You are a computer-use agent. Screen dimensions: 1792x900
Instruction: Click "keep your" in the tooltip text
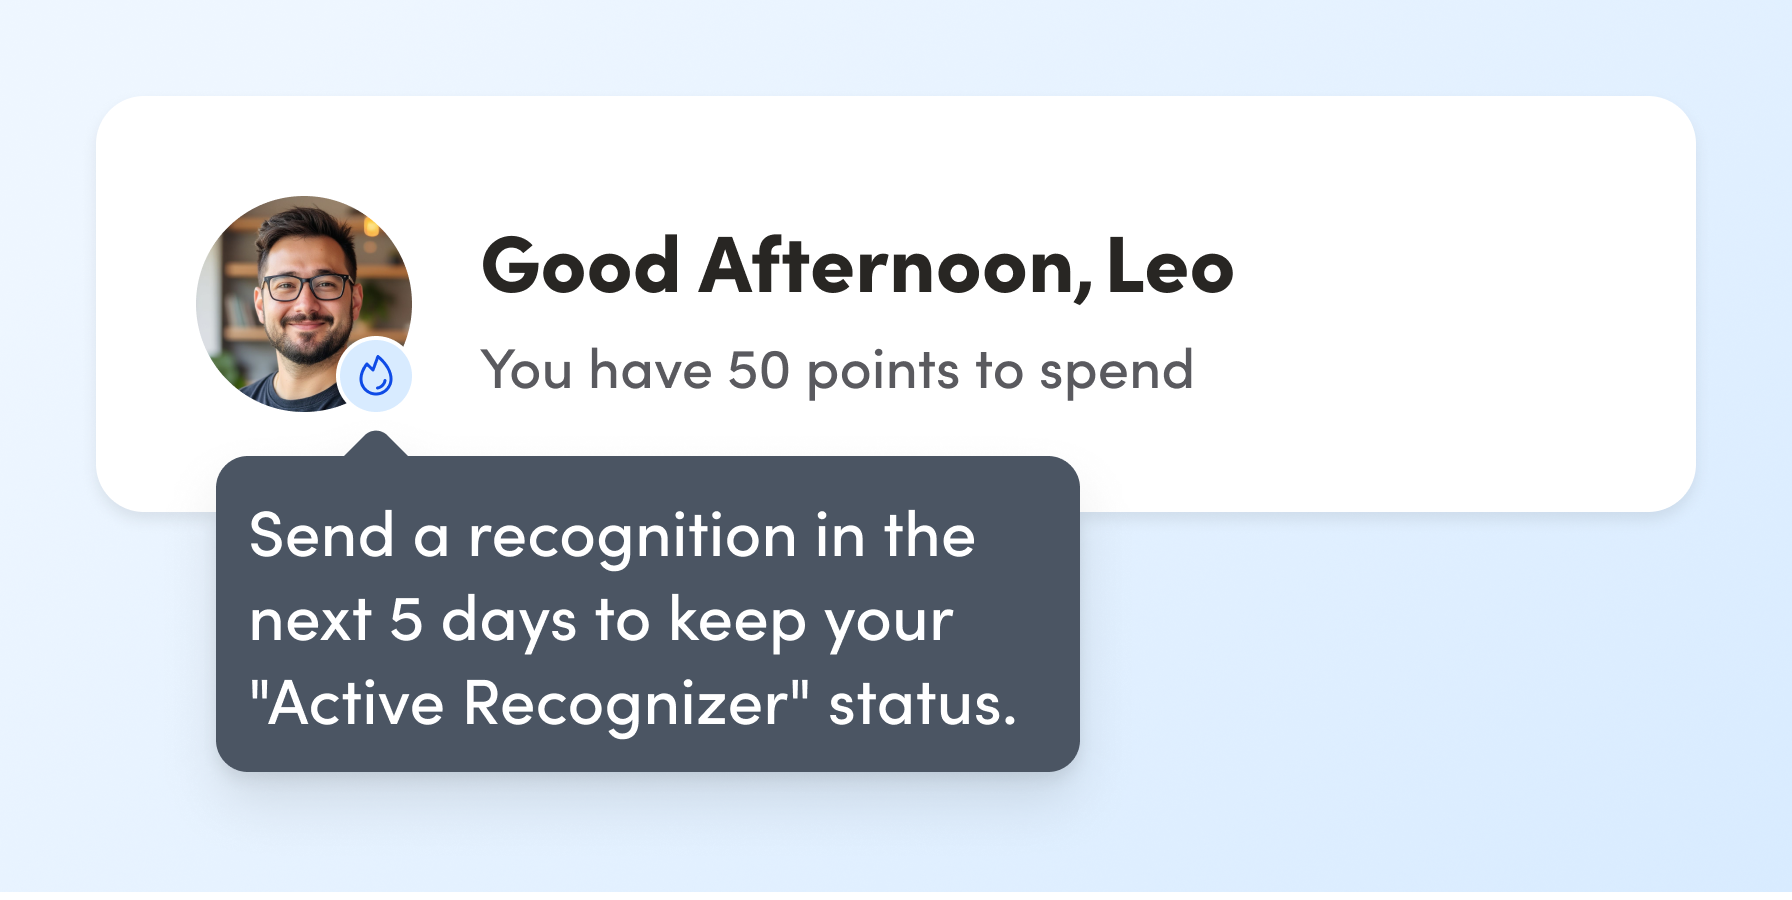pos(810,621)
